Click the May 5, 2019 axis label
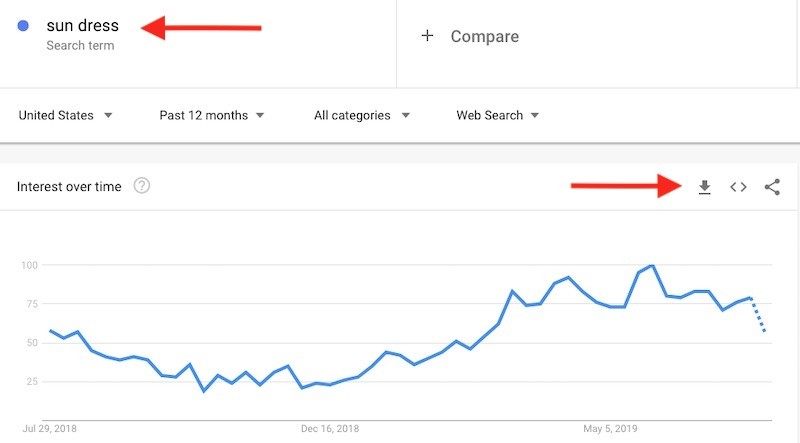The width and height of the screenshot is (800, 443). coord(610,429)
